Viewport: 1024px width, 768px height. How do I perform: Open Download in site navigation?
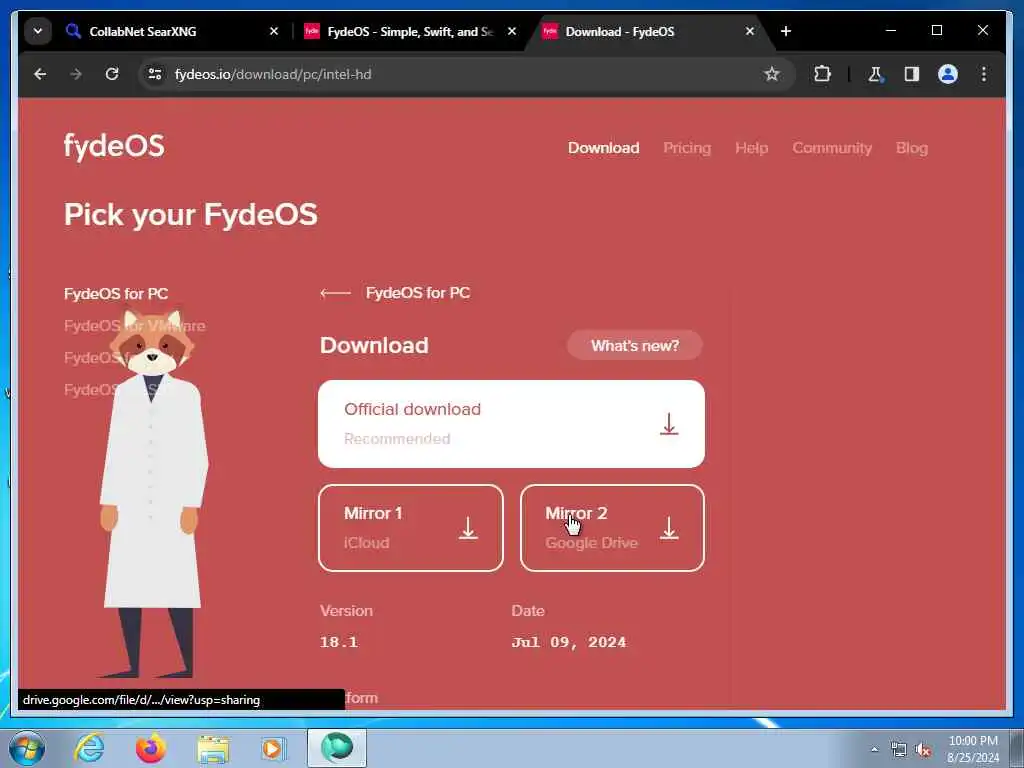[603, 148]
